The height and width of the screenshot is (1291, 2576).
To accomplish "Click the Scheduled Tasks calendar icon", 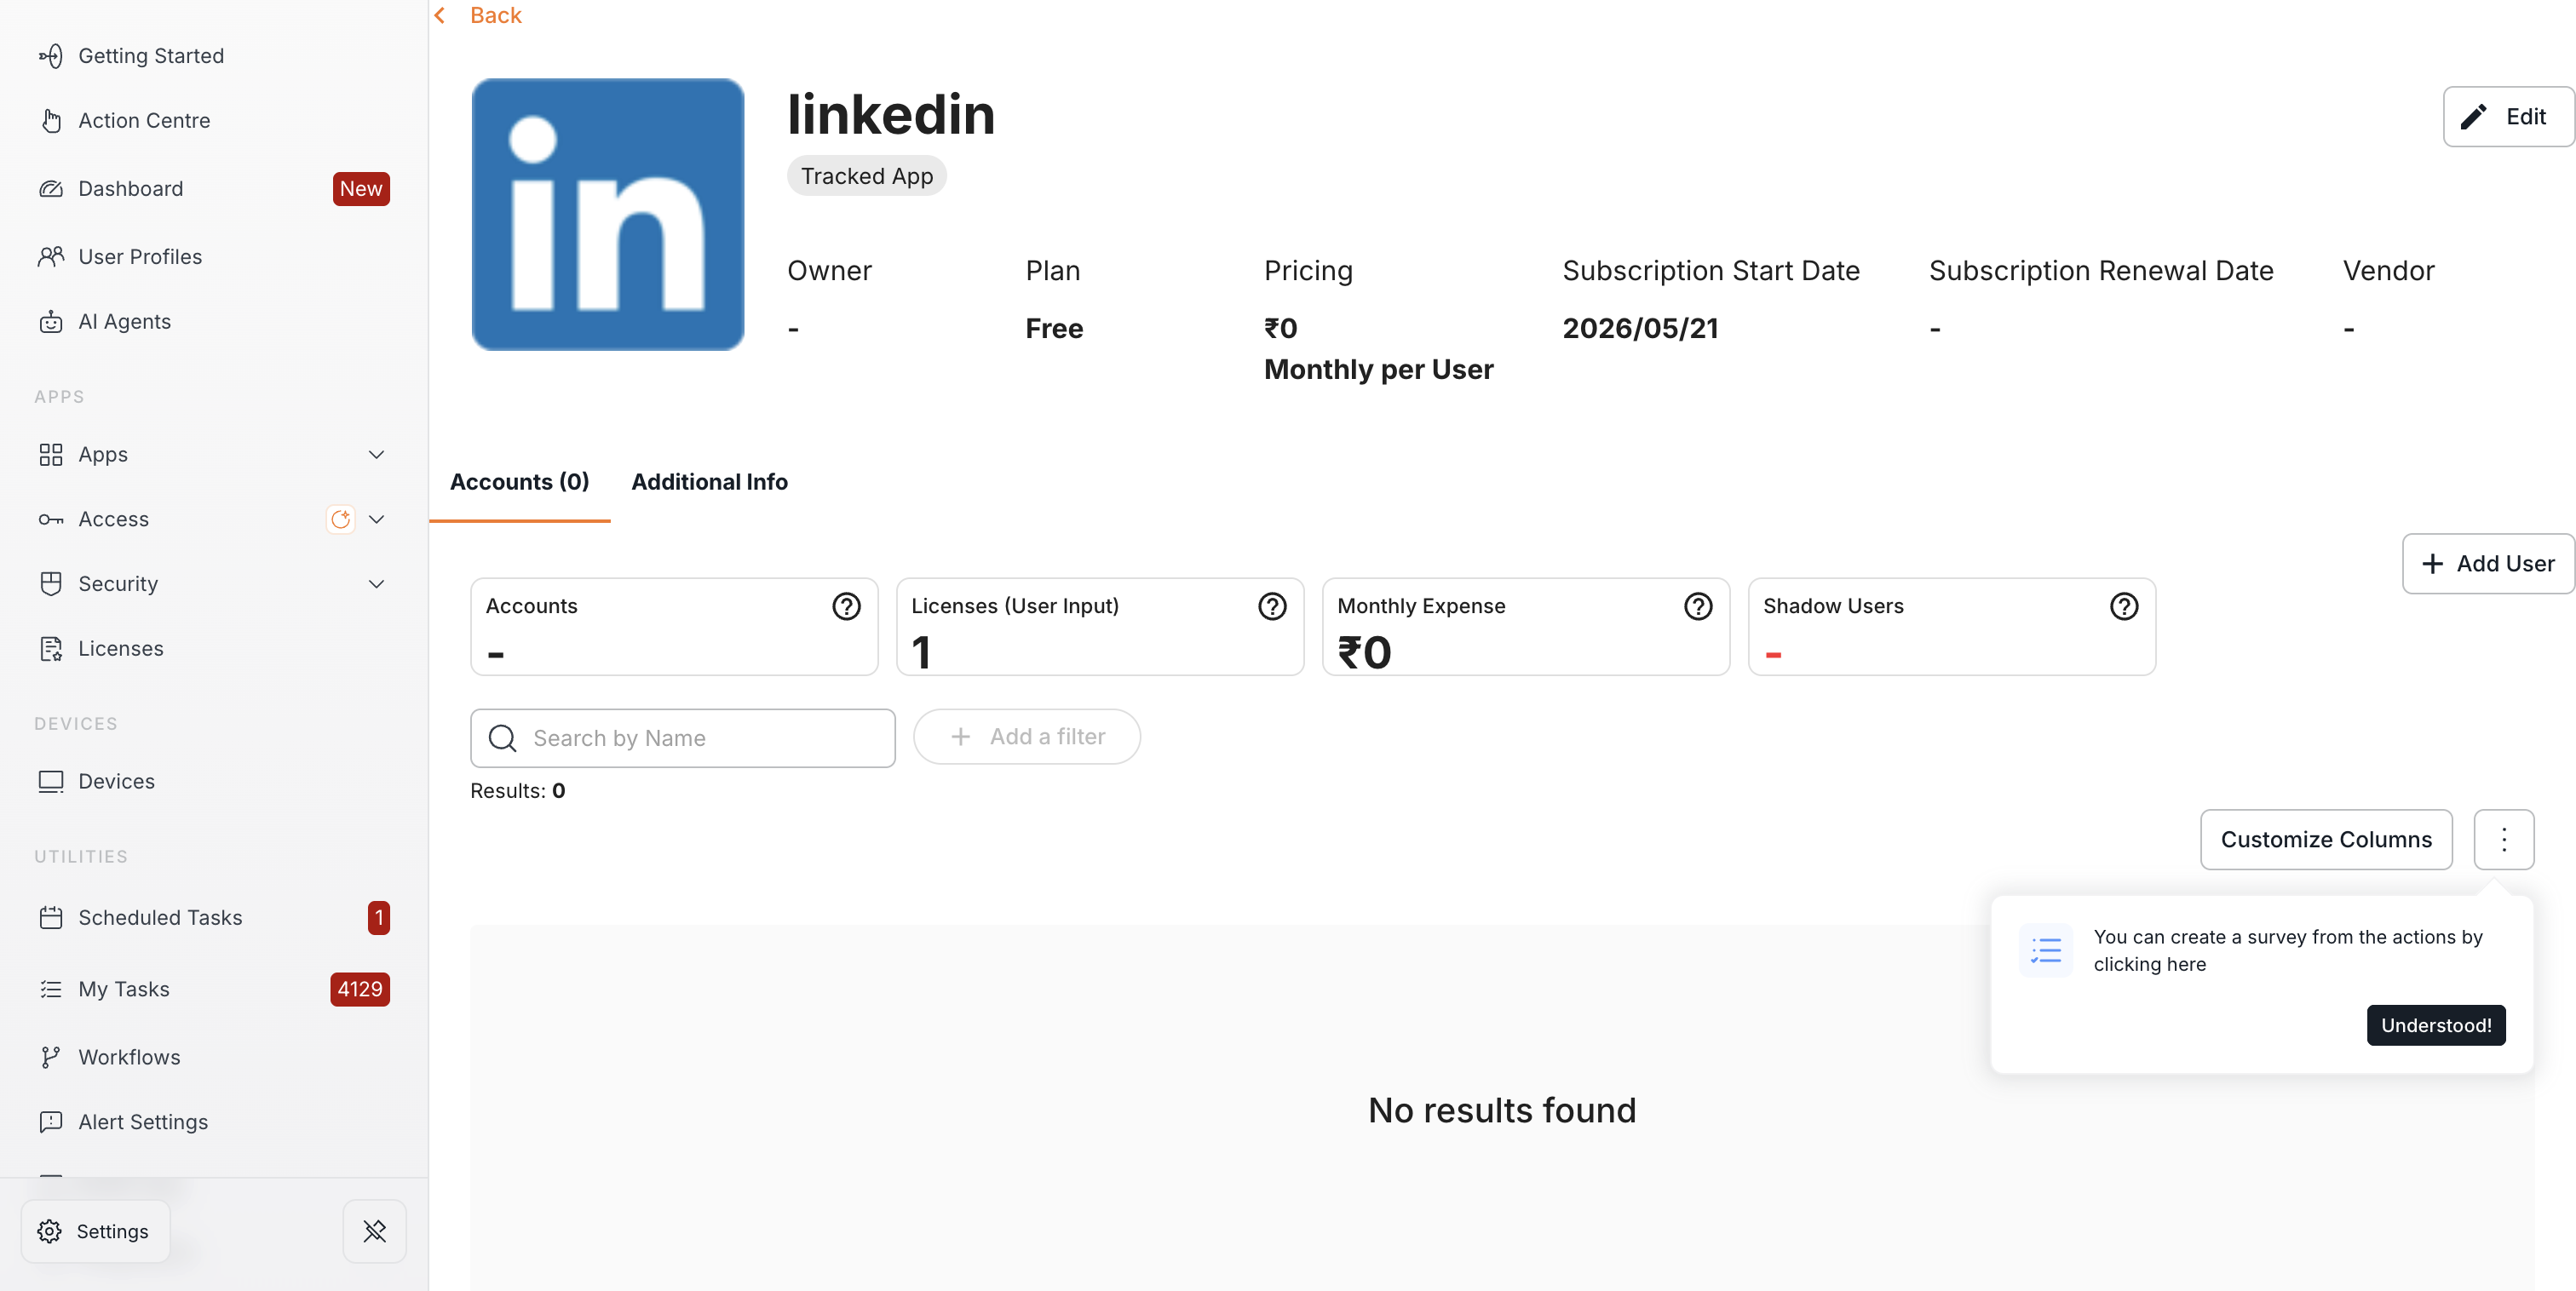I will (51, 918).
